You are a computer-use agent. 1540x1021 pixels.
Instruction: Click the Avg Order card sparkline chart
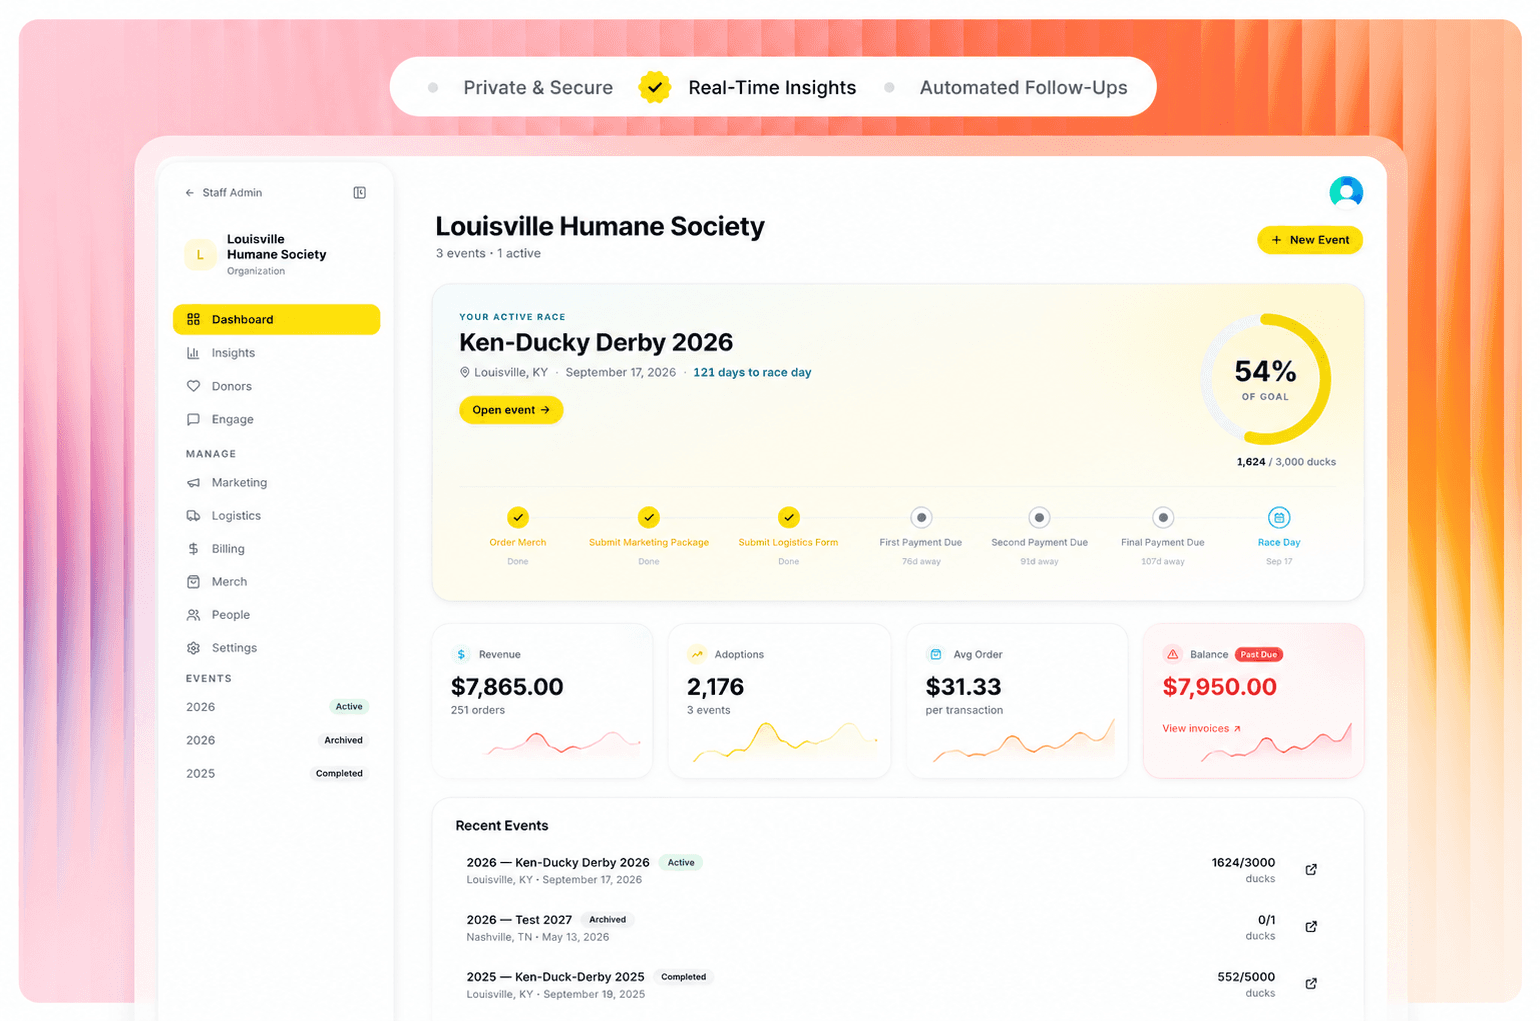click(1024, 740)
